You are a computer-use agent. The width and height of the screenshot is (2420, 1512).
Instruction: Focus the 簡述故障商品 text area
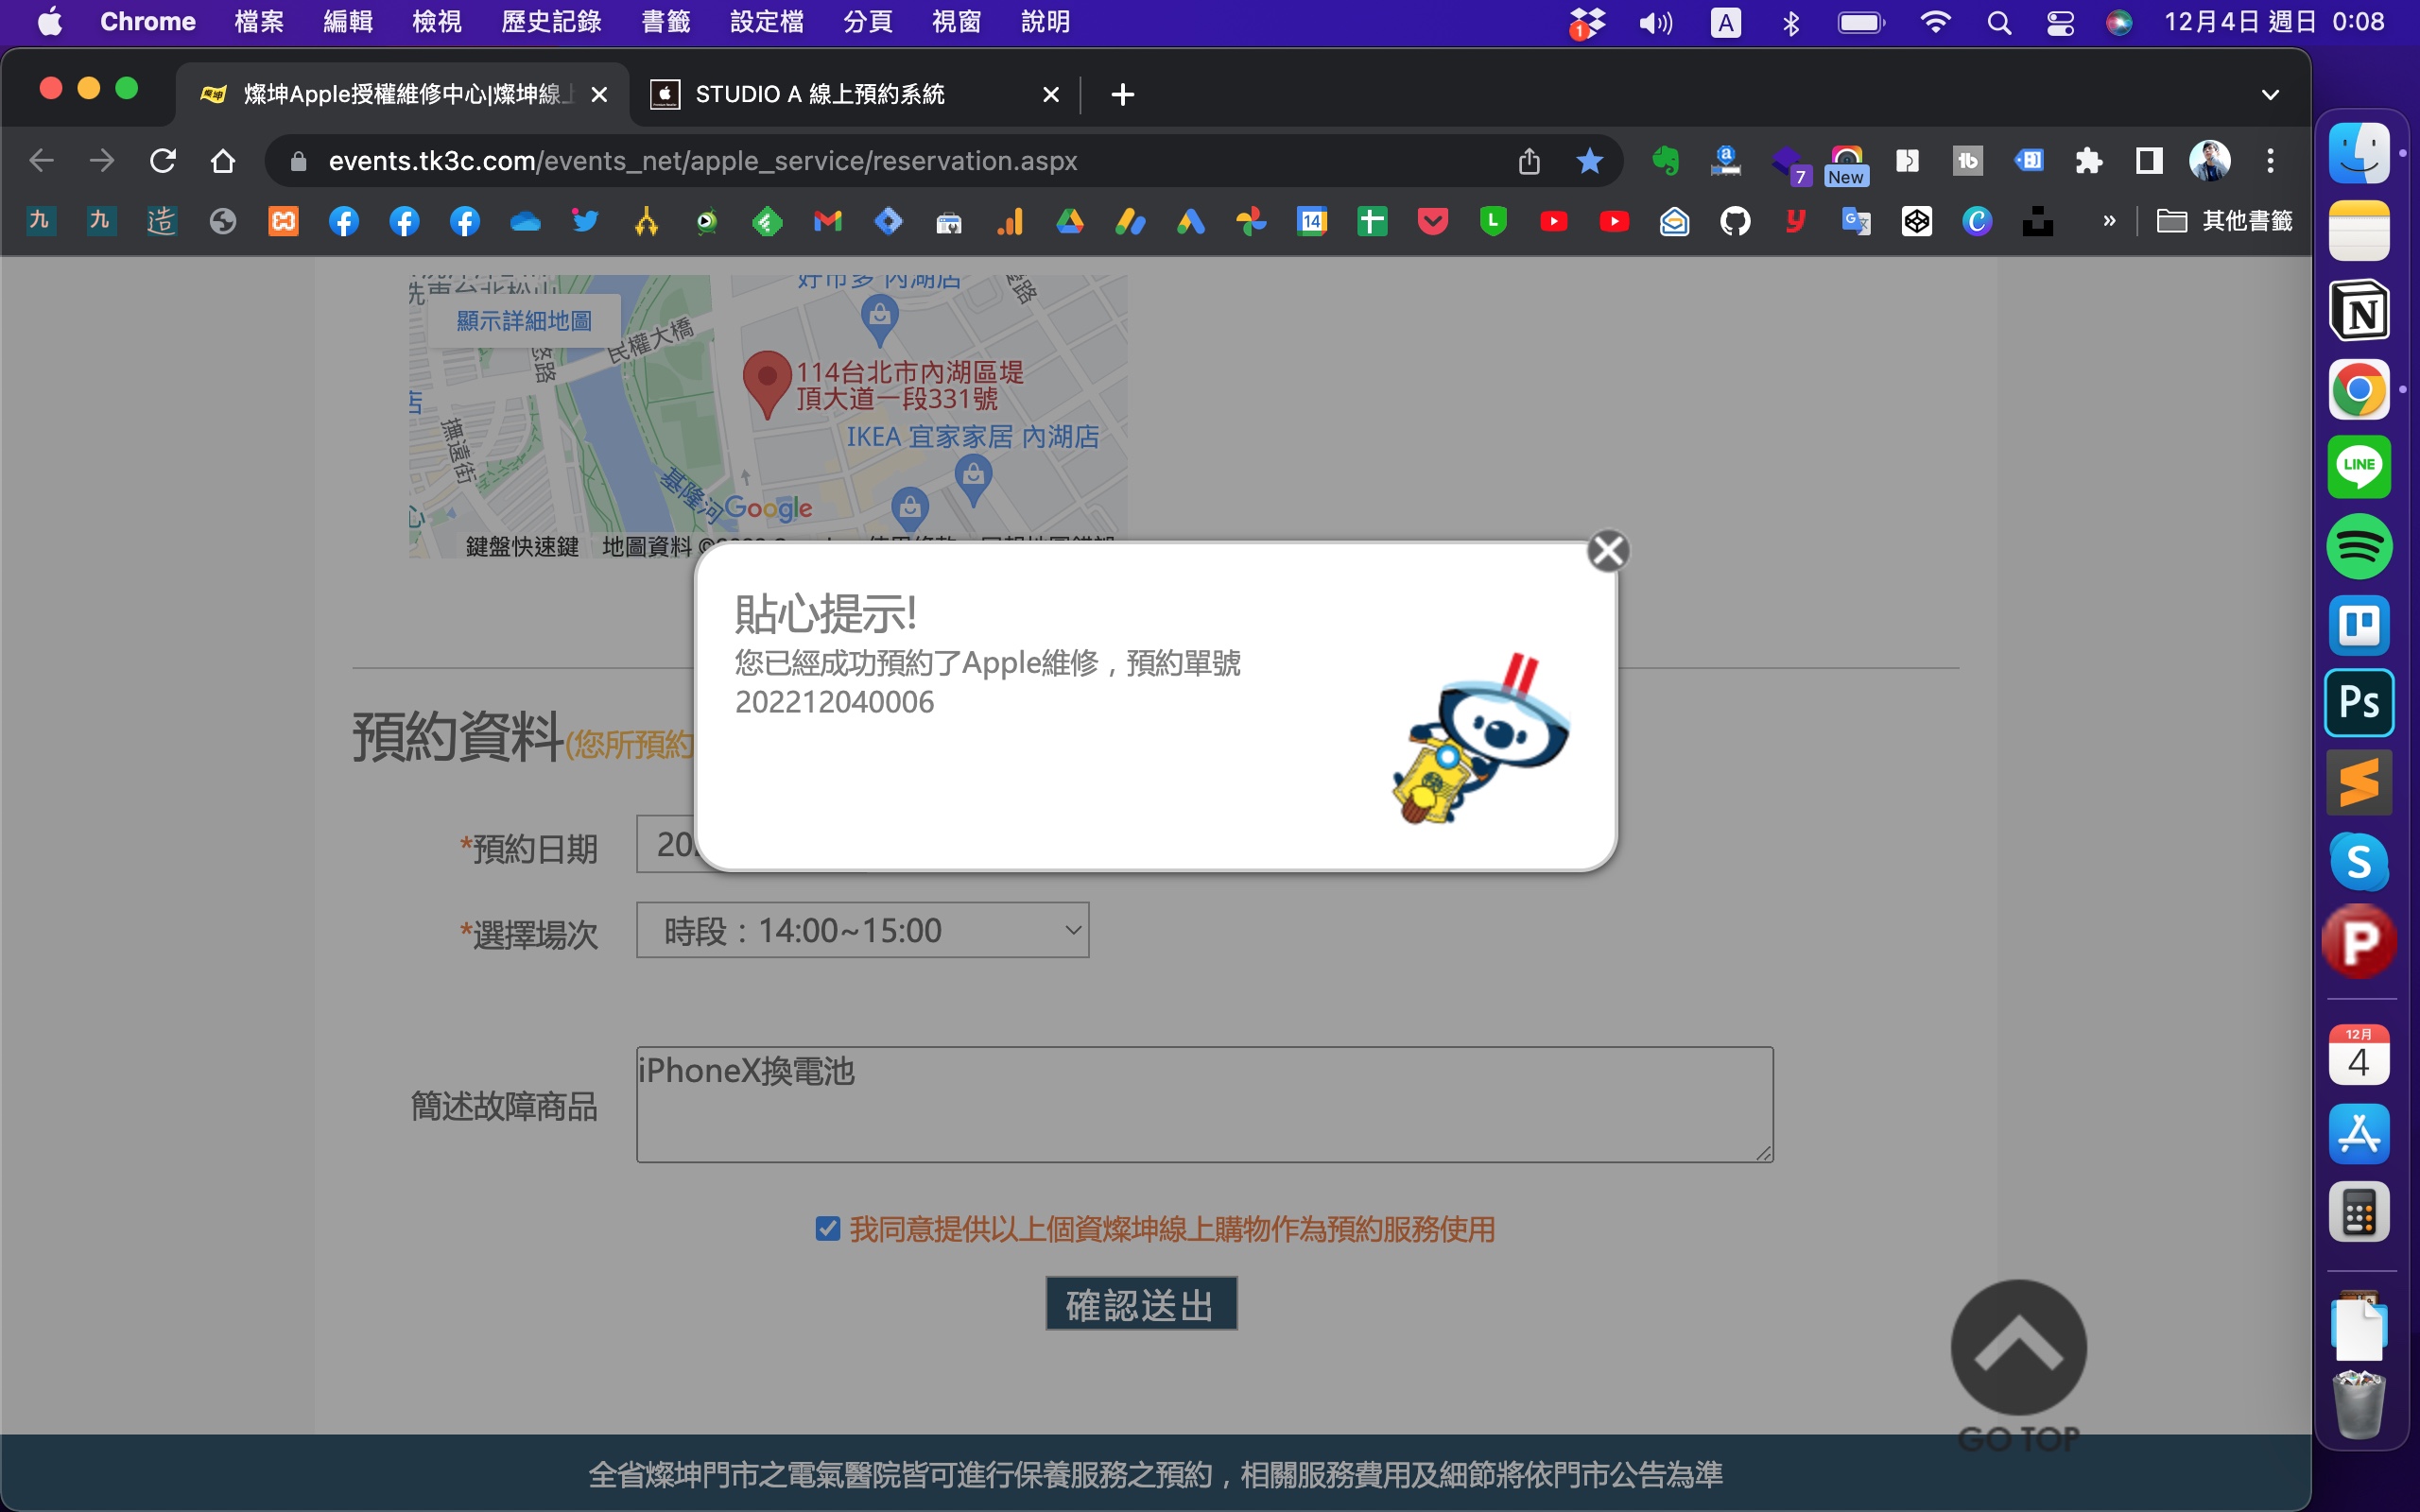tap(1204, 1104)
